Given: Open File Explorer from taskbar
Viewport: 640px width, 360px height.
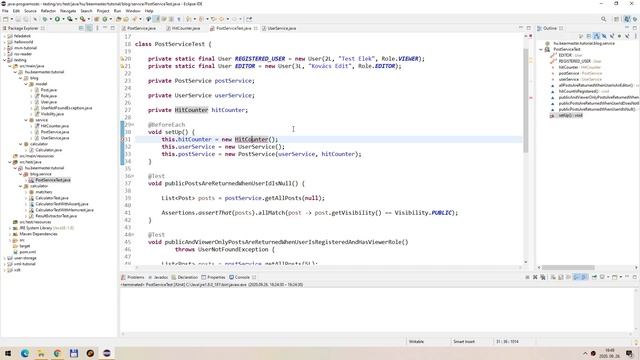Looking at the screenshot, I should 41,353.
